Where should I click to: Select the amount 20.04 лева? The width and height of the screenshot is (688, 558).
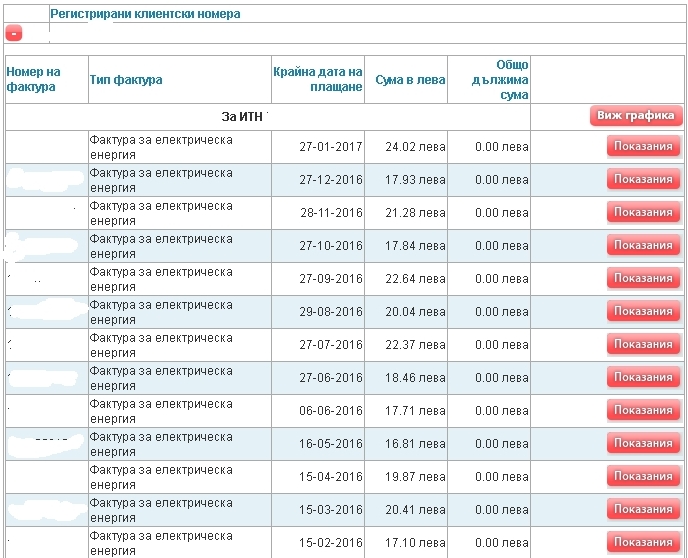pos(416,312)
